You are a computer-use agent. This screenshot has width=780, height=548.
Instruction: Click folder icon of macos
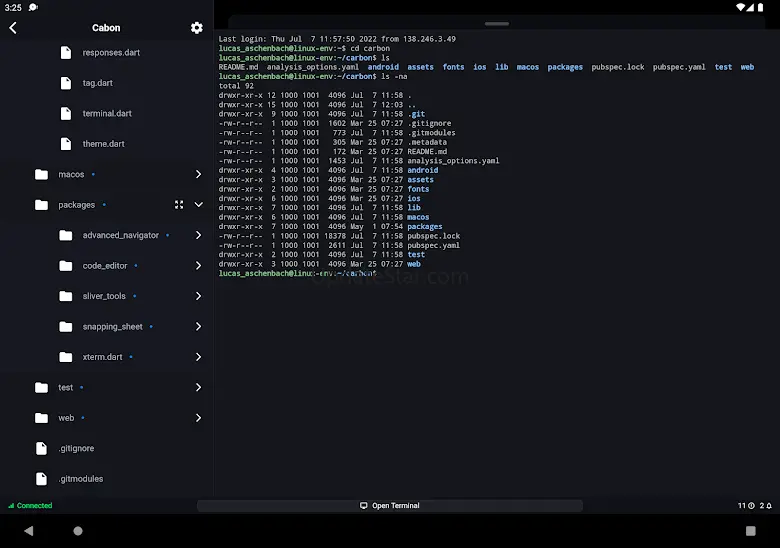(x=41, y=175)
